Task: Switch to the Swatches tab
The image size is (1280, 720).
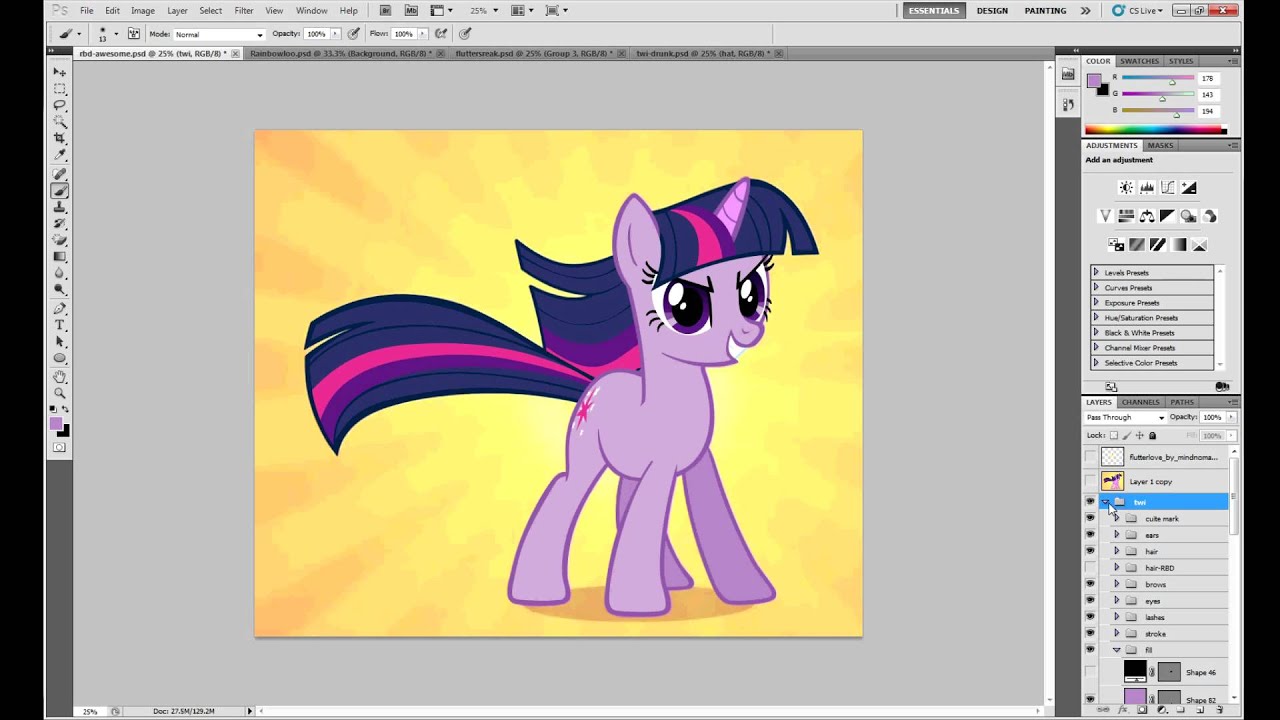Action: pyautogui.click(x=1139, y=61)
